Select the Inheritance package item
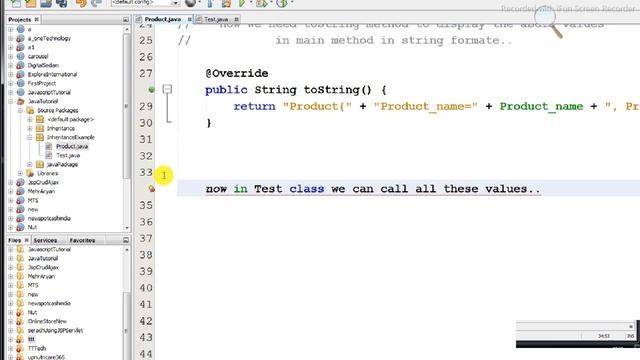Screen dimensions: 640x360 60,128
